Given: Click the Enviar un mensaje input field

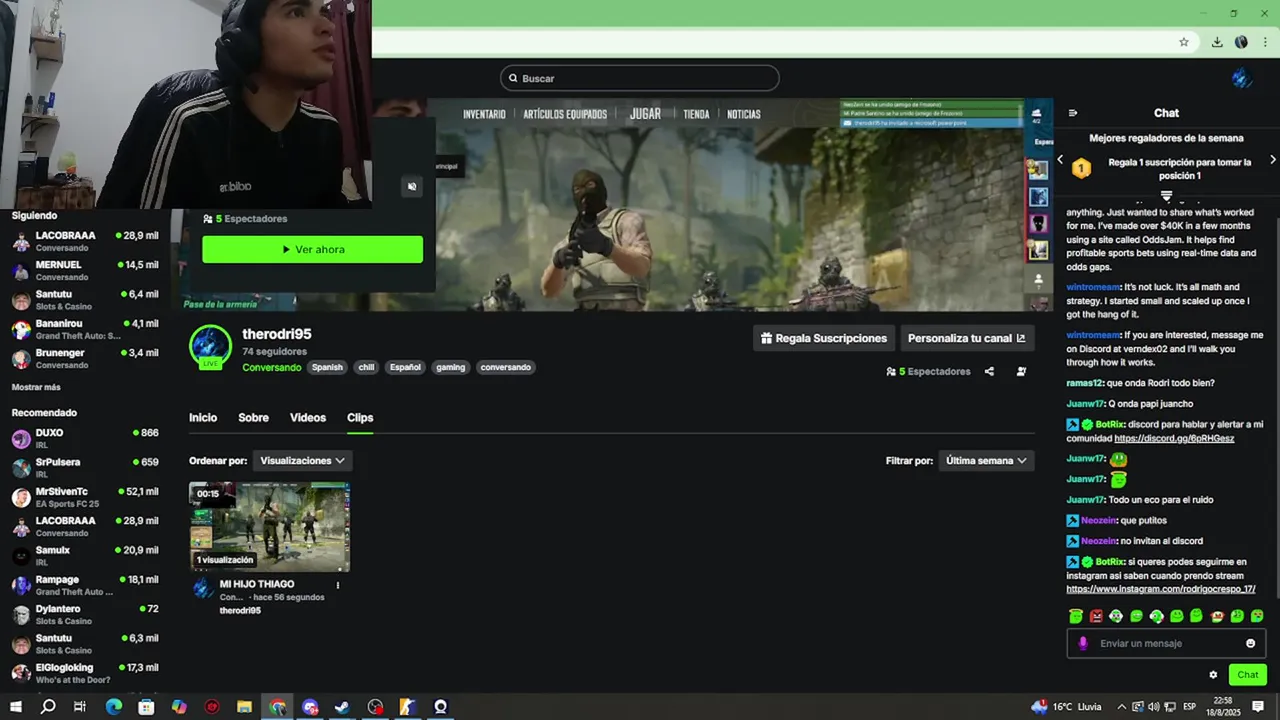Looking at the screenshot, I should pos(1166,643).
